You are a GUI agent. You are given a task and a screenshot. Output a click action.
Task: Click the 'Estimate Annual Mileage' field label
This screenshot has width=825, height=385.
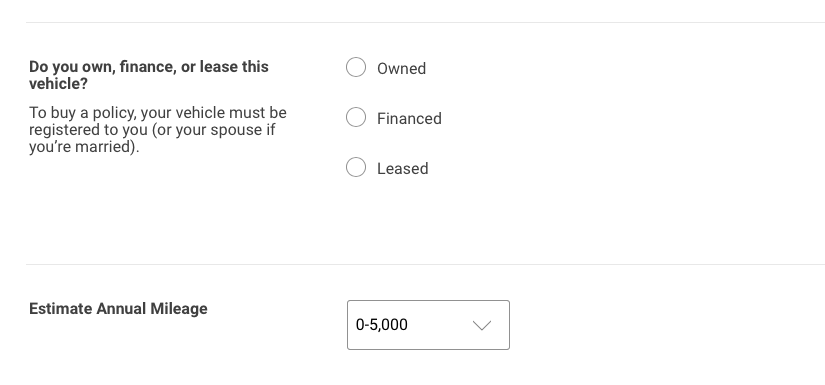coord(118,309)
